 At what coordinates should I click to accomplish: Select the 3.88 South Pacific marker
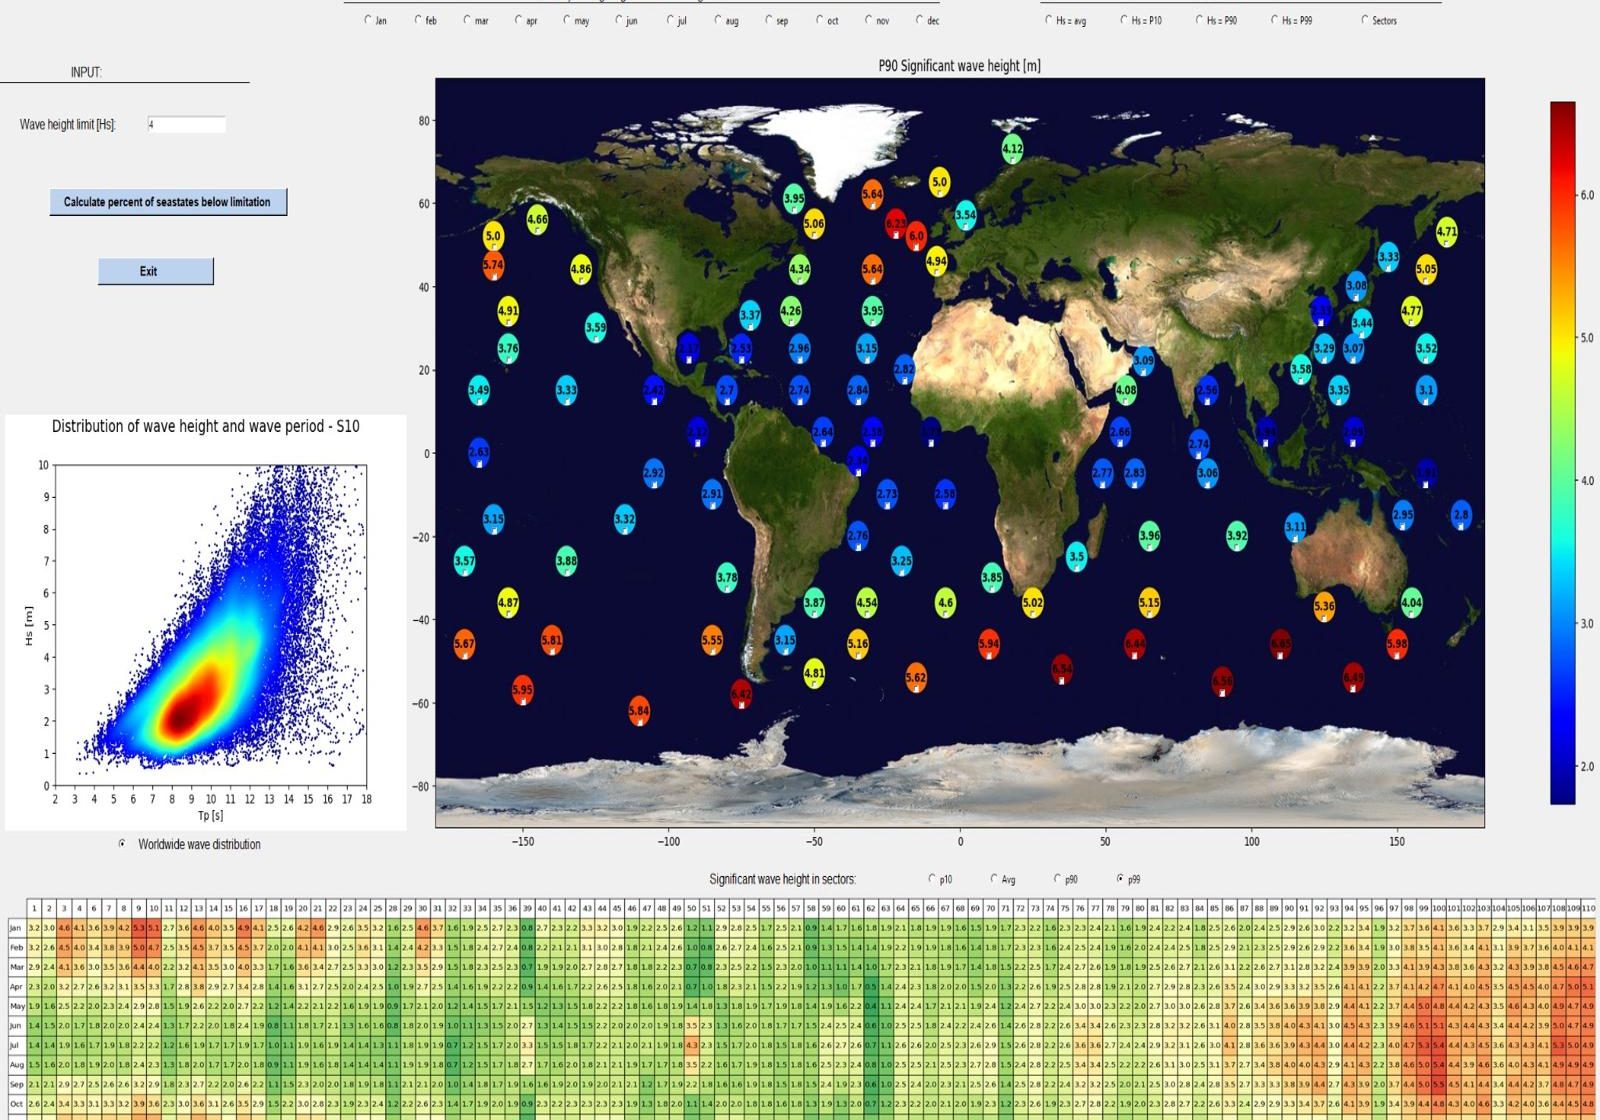(x=567, y=562)
